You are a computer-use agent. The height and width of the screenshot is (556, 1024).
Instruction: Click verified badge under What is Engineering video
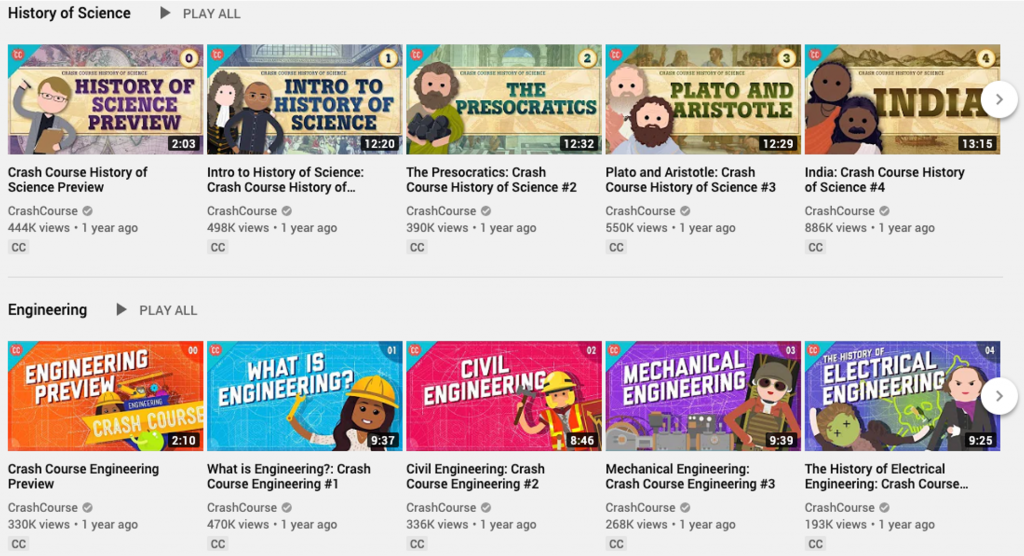pos(287,508)
